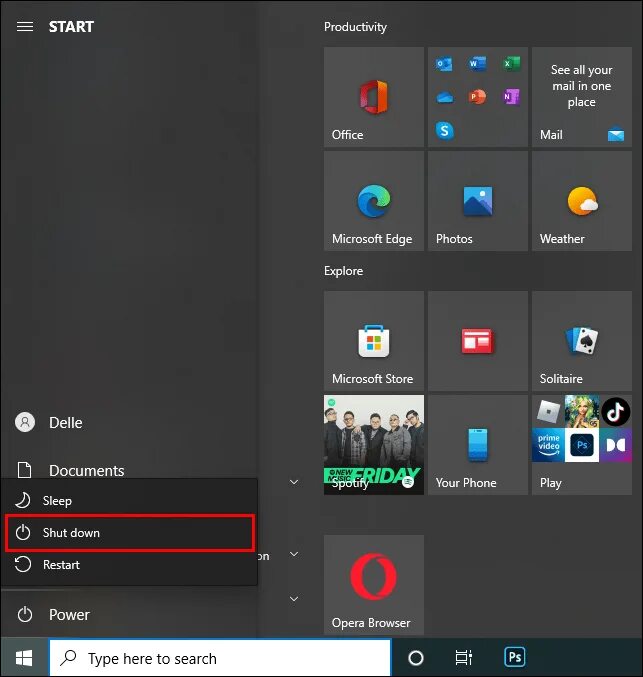Open TikTok in the Play folder
The height and width of the screenshot is (677, 643).
(x=615, y=411)
